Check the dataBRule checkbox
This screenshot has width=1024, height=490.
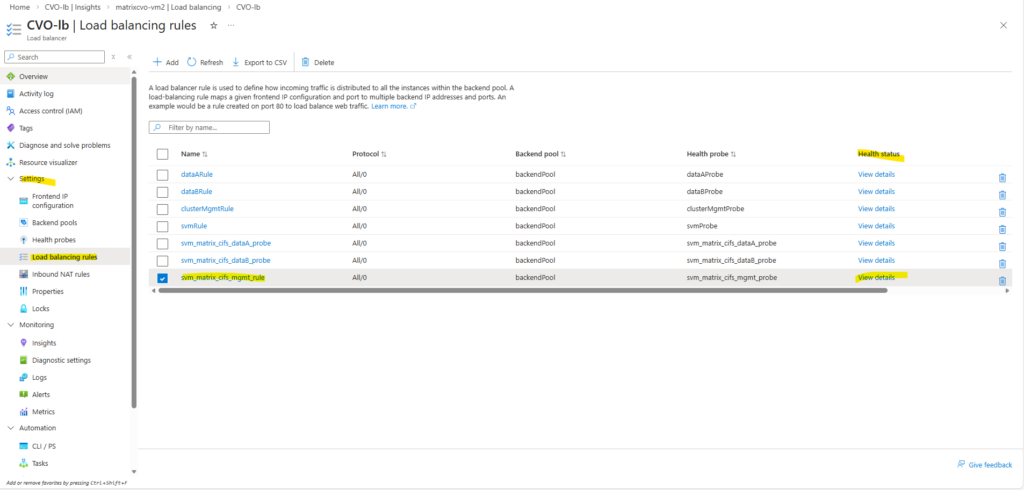point(163,191)
